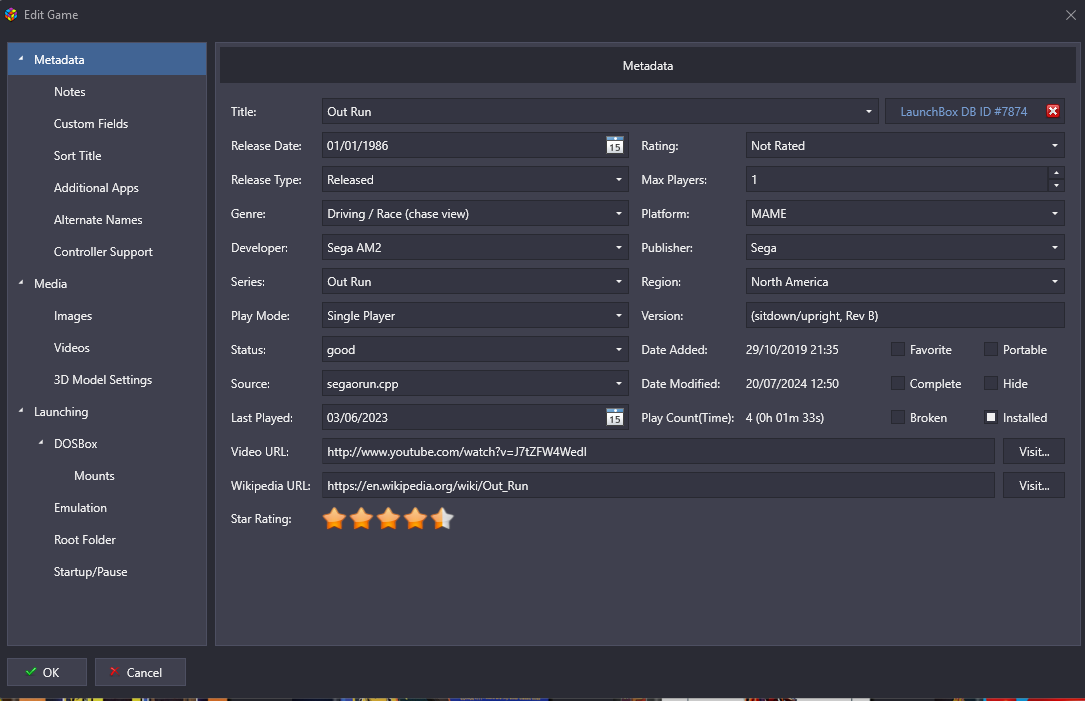The width and height of the screenshot is (1085, 701).
Task: Open the Status dropdown
Action: click(619, 349)
